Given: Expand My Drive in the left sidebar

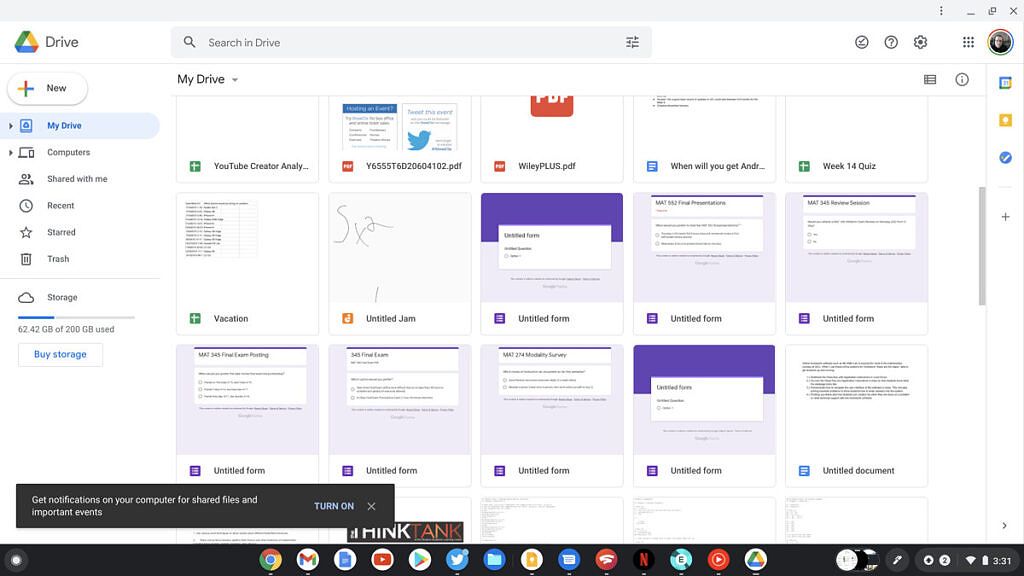Looking at the screenshot, I should click(x=10, y=125).
